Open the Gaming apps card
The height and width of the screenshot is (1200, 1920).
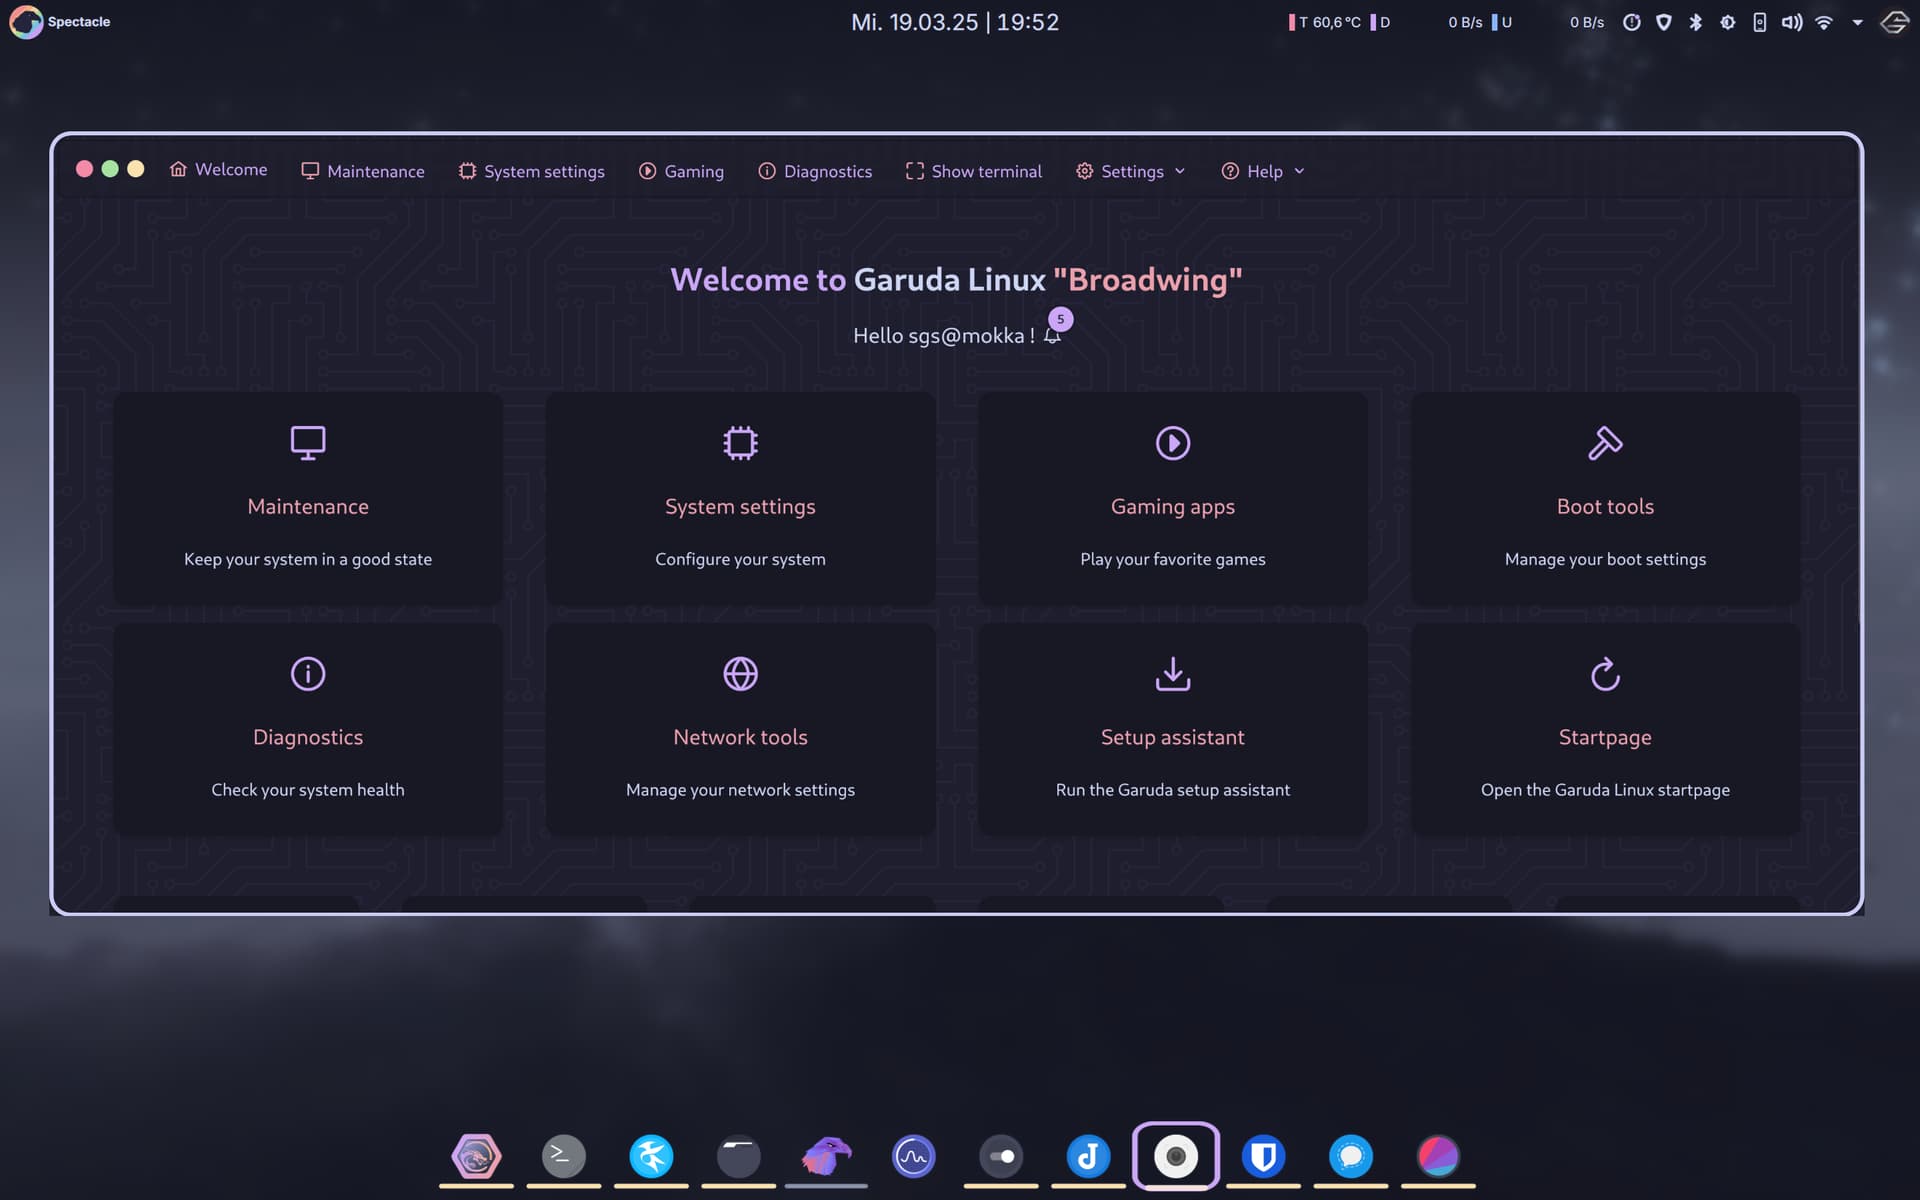1173,498
